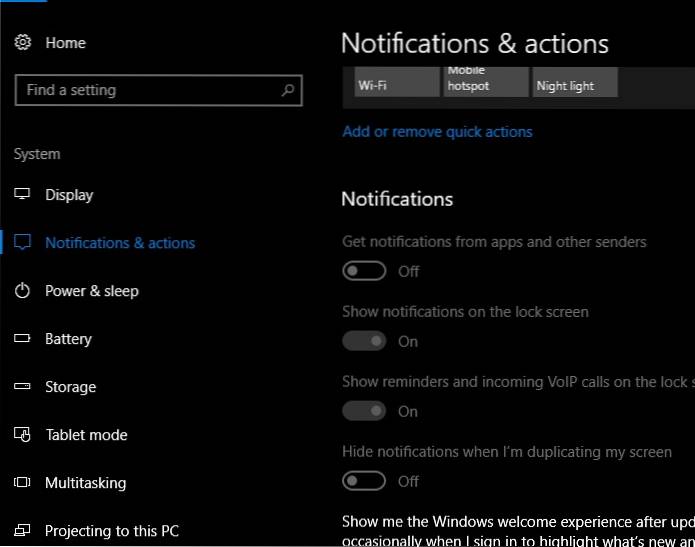The height and width of the screenshot is (547, 695).
Task: Click the Display monitor icon
Action: click(23, 195)
